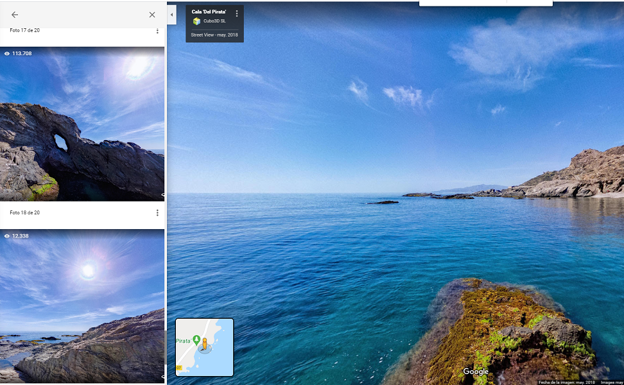The image size is (624, 385).
Task: Click the eye icon showing 113.708 views
Action: coord(7,53)
